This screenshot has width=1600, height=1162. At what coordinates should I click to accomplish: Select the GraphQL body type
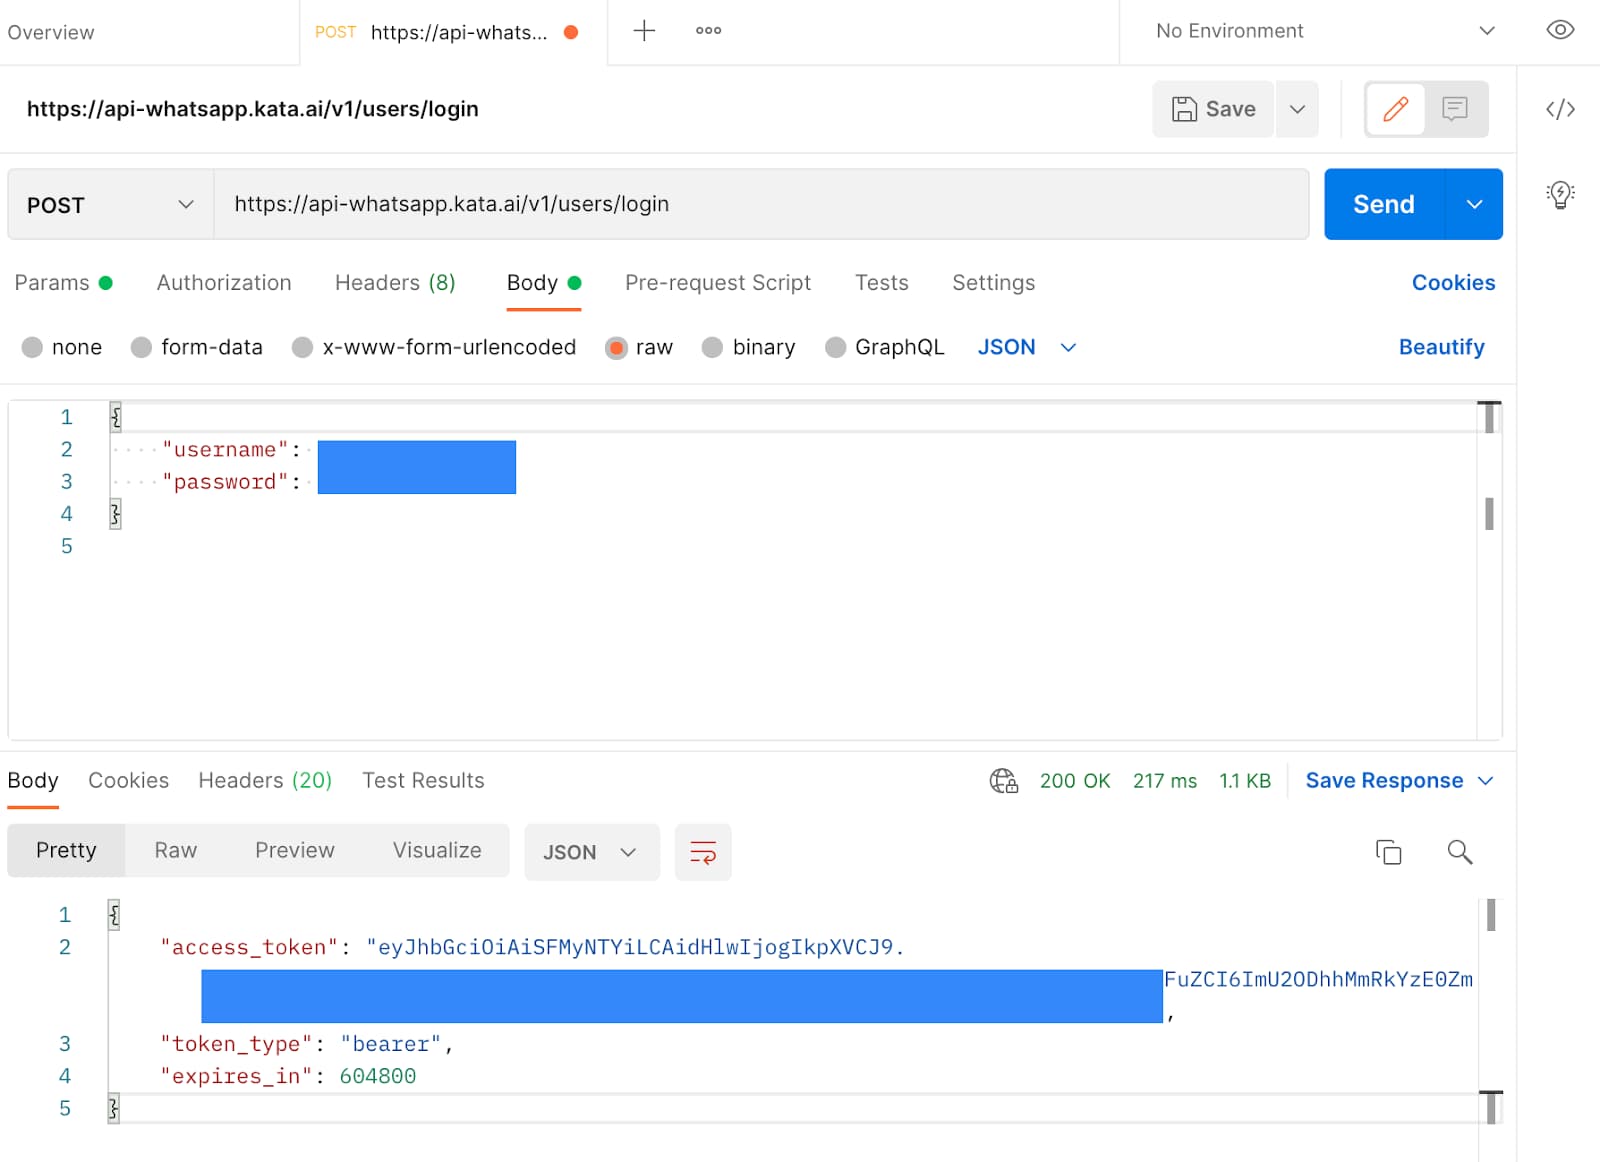coord(884,347)
